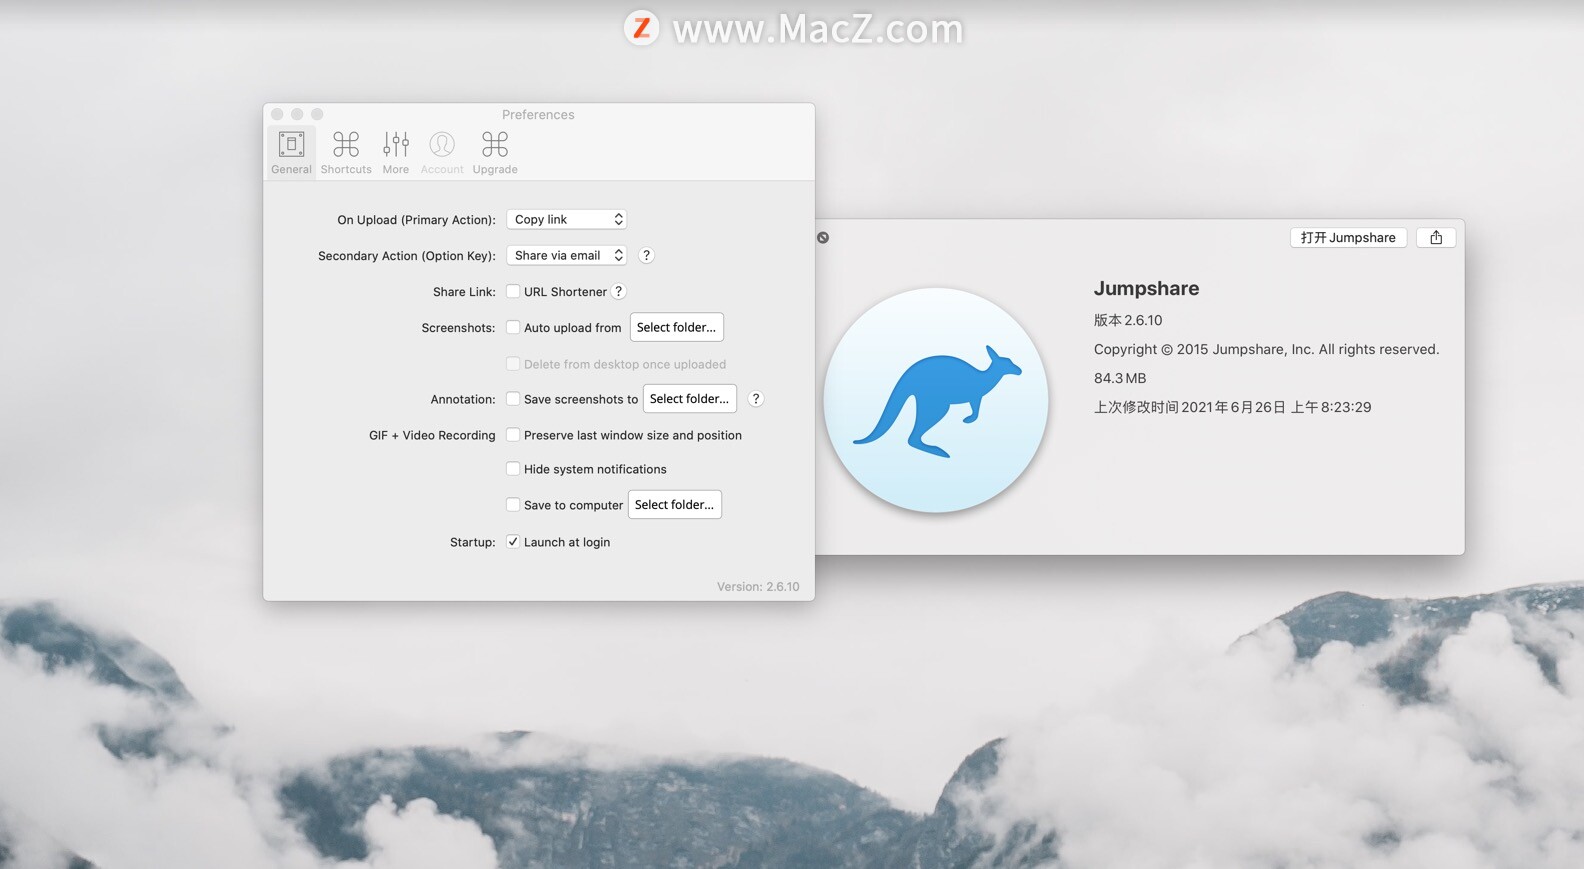Image resolution: width=1584 pixels, height=869 pixels.
Task: Click the Version: 2.6.10 text in Preferences
Action: point(758,586)
